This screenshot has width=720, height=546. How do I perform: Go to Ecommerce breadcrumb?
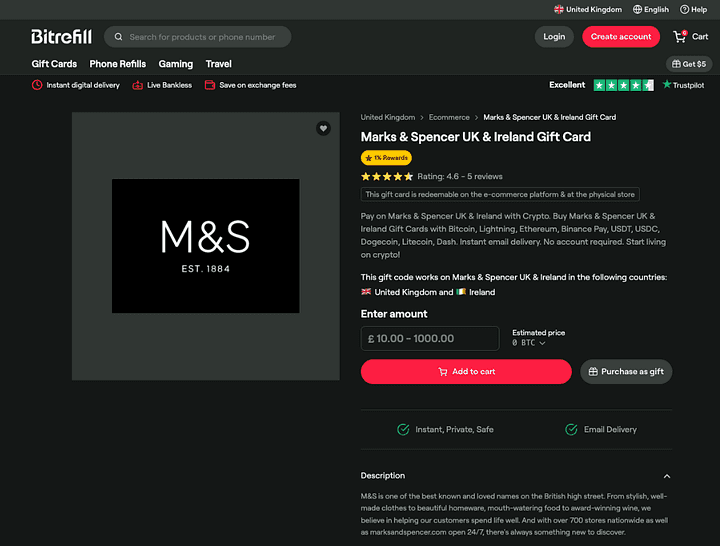coord(449,118)
